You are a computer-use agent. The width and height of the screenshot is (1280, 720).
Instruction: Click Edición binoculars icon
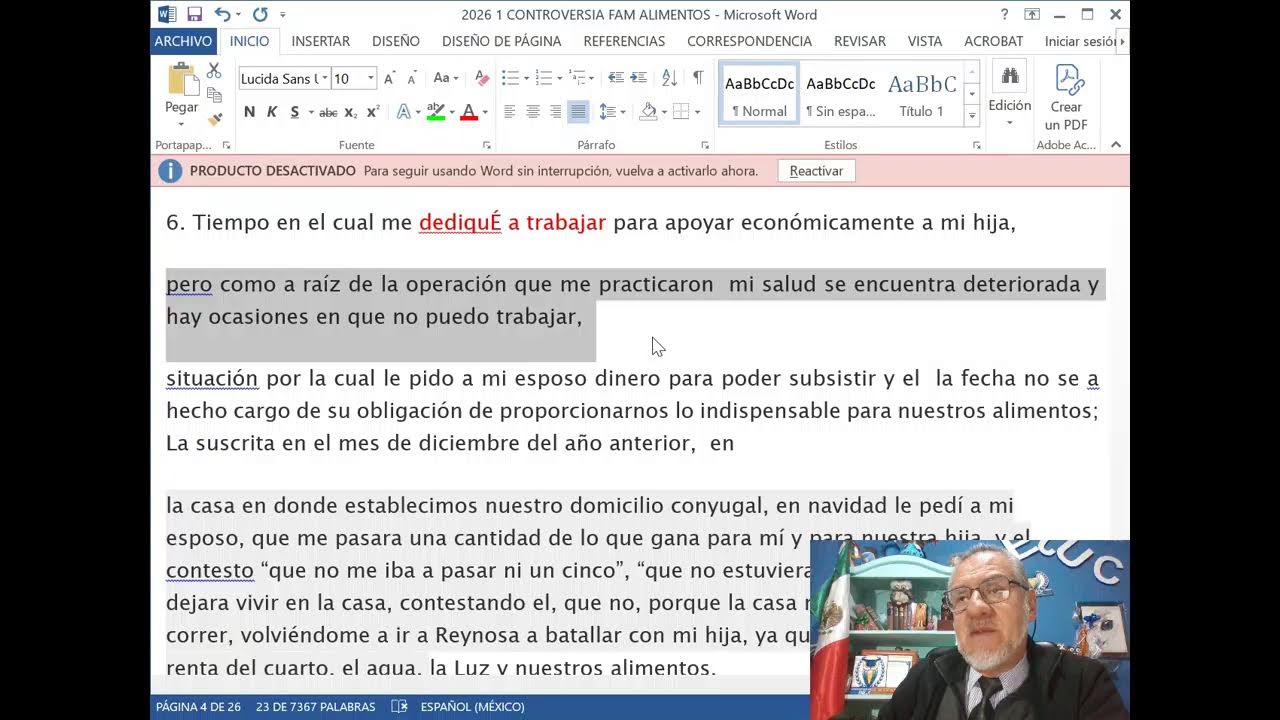(x=1010, y=76)
